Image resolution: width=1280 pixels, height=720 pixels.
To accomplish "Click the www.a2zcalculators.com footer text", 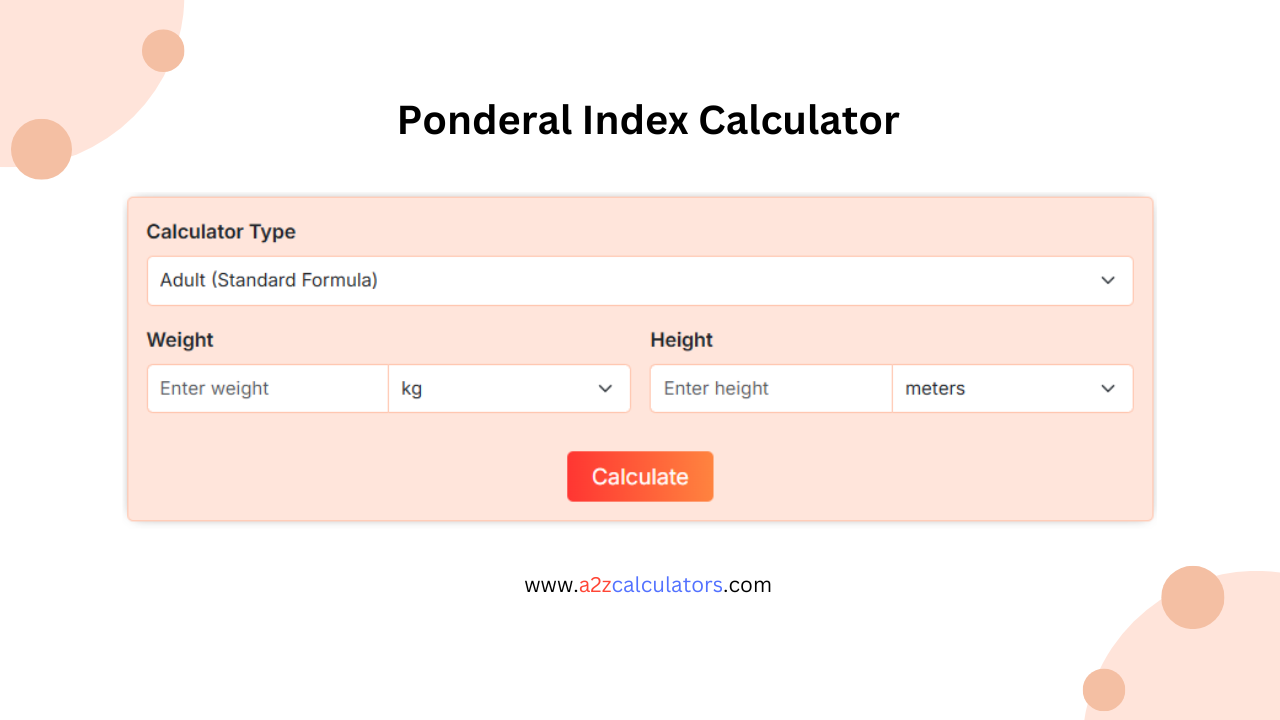I will tap(648, 585).
